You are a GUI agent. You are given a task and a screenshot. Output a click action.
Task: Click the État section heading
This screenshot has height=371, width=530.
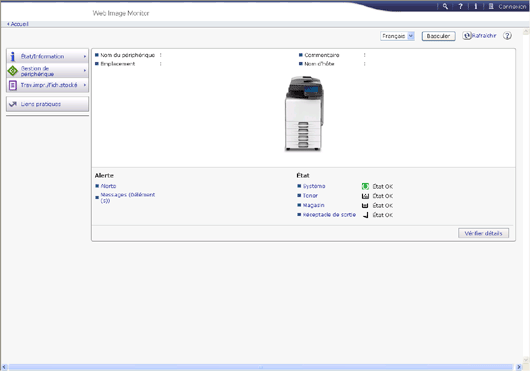[303, 175]
